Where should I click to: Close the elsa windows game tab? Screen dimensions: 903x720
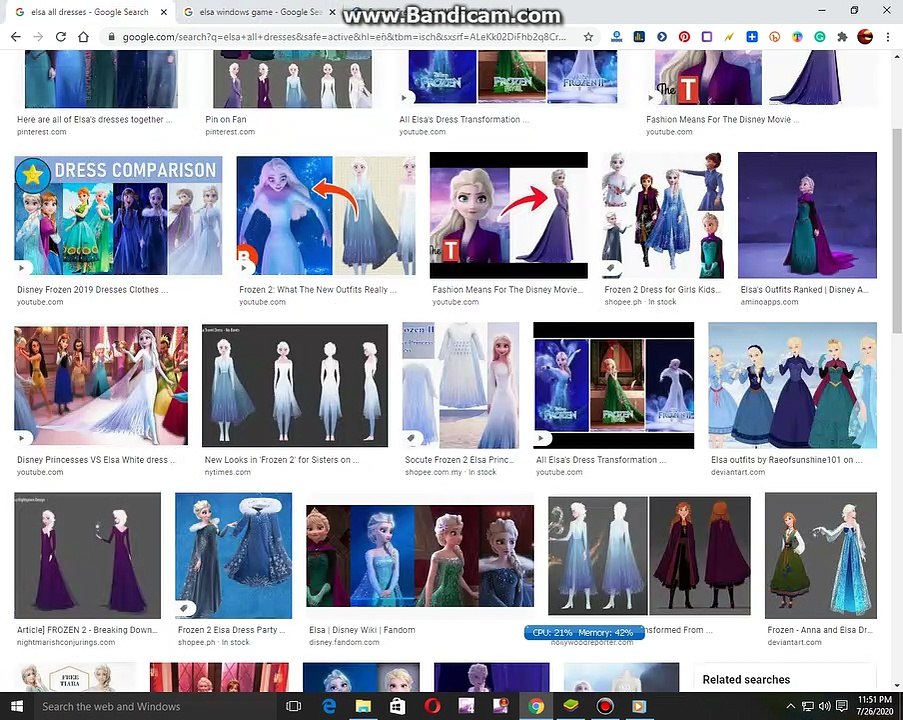[332, 12]
